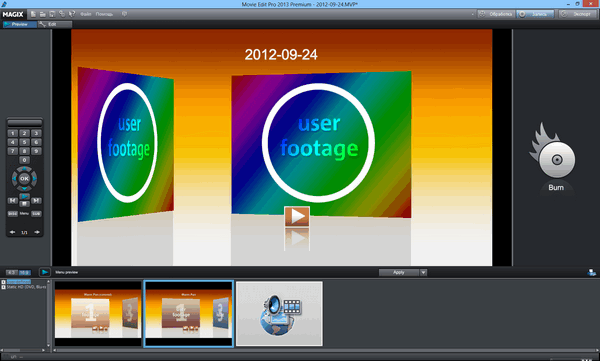Image resolution: width=600 pixels, height=361 pixels.
Task: Click the orange play button in preview
Action: pyautogui.click(x=297, y=216)
